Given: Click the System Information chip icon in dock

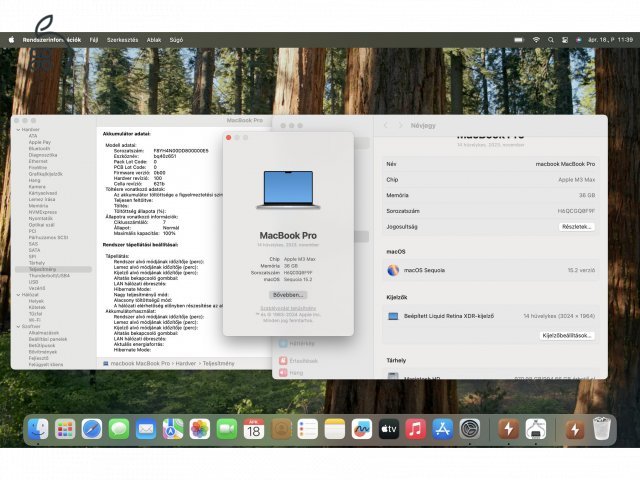Looking at the screenshot, I should [x=536, y=429].
